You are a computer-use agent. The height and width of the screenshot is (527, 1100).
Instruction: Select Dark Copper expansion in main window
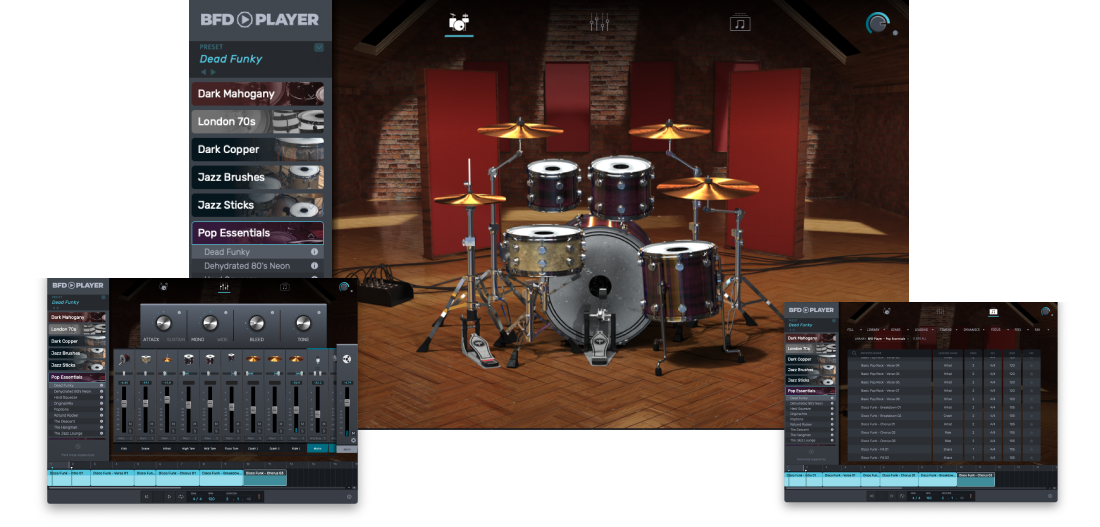tap(258, 149)
